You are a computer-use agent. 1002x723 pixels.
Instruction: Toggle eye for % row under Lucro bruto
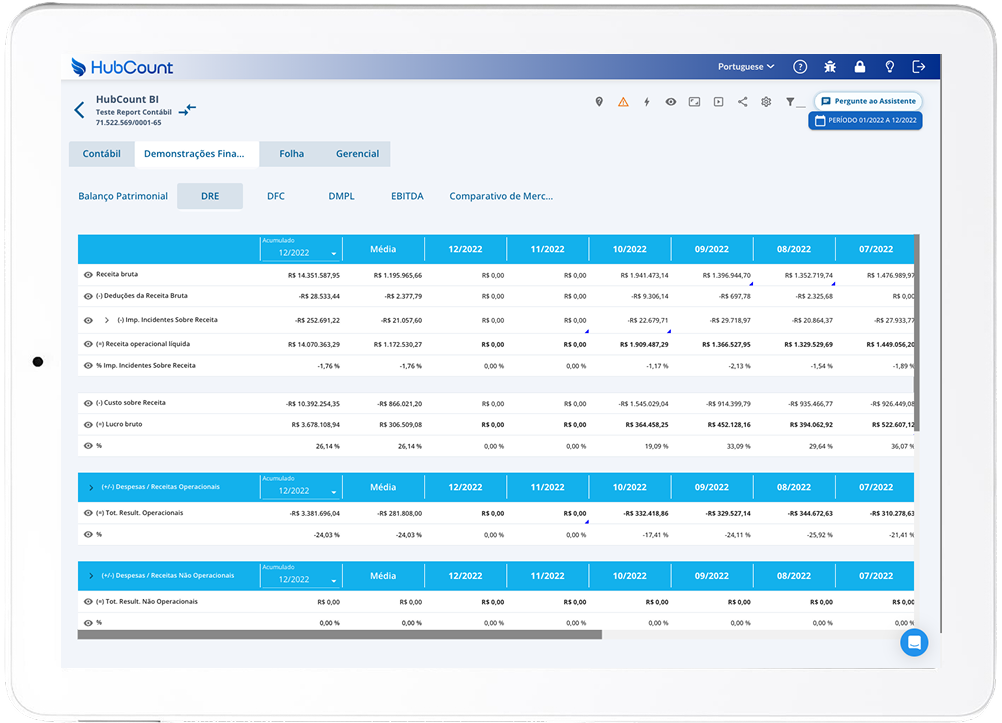pos(88,446)
